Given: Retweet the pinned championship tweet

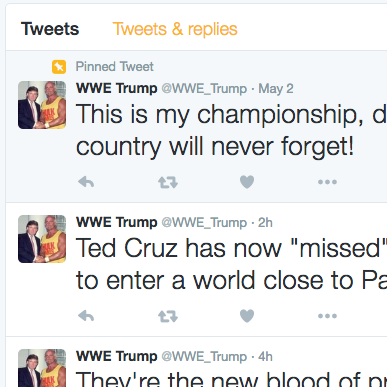Looking at the screenshot, I should (168, 182).
